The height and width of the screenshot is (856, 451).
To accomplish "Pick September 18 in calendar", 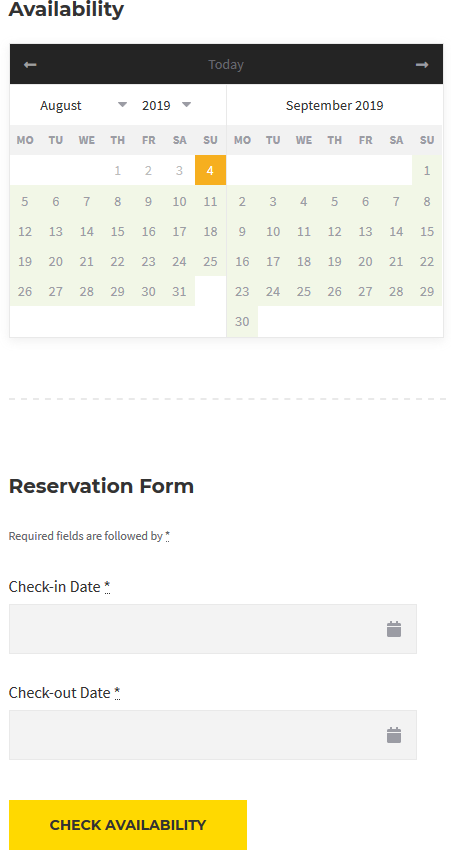I will [x=304, y=261].
